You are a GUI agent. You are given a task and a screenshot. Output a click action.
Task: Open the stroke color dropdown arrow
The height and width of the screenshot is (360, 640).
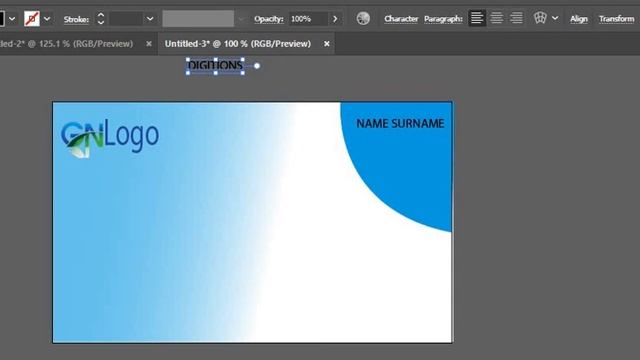click(47, 19)
